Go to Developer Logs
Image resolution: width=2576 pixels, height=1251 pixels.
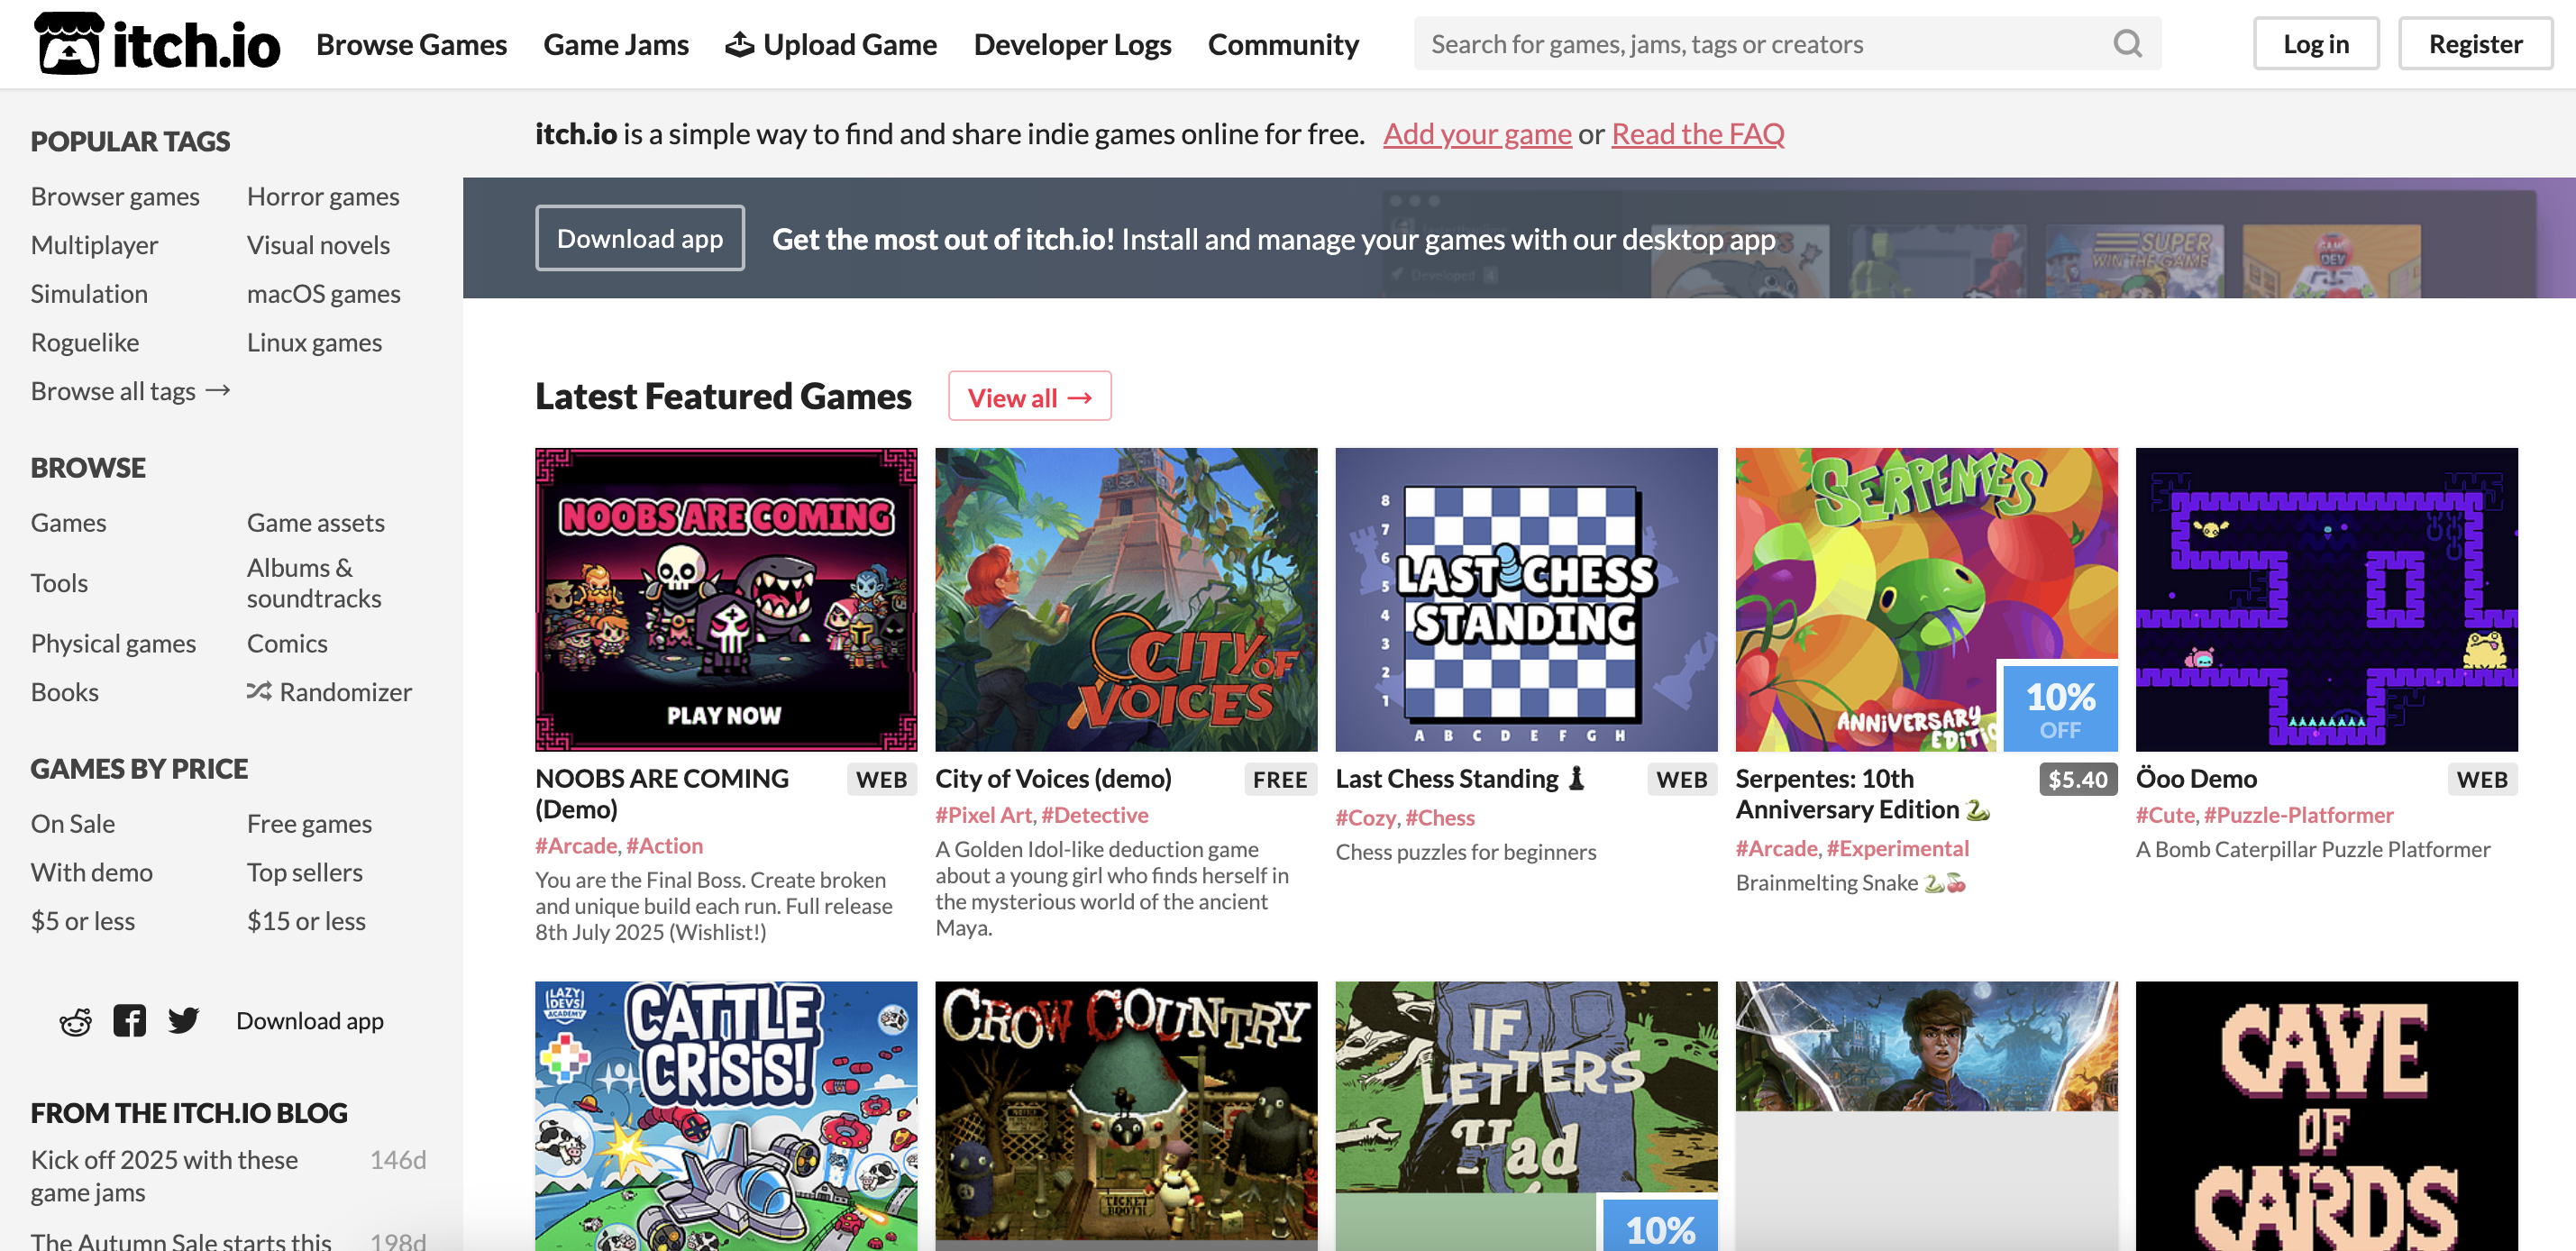[x=1072, y=44]
